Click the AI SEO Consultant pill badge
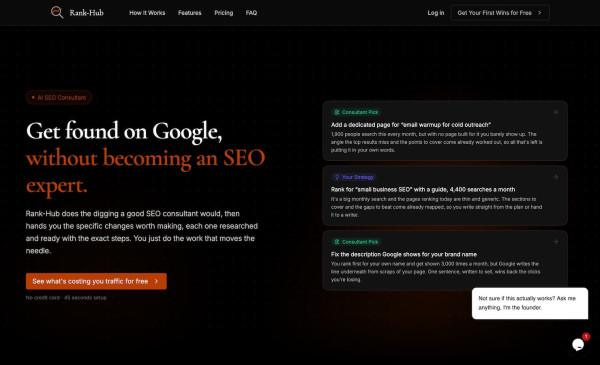The width and height of the screenshot is (600, 365). (x=59, y=98)
